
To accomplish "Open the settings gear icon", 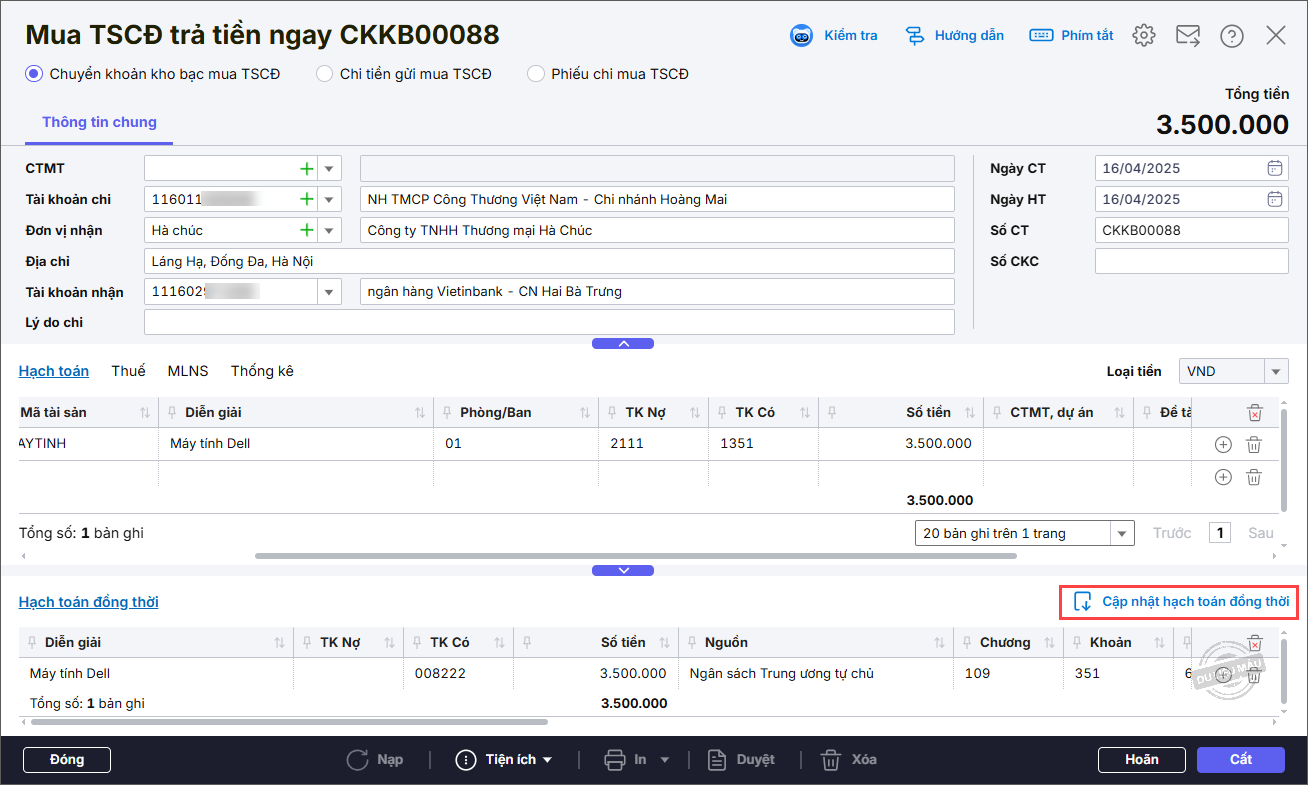I will point(1143,36).
